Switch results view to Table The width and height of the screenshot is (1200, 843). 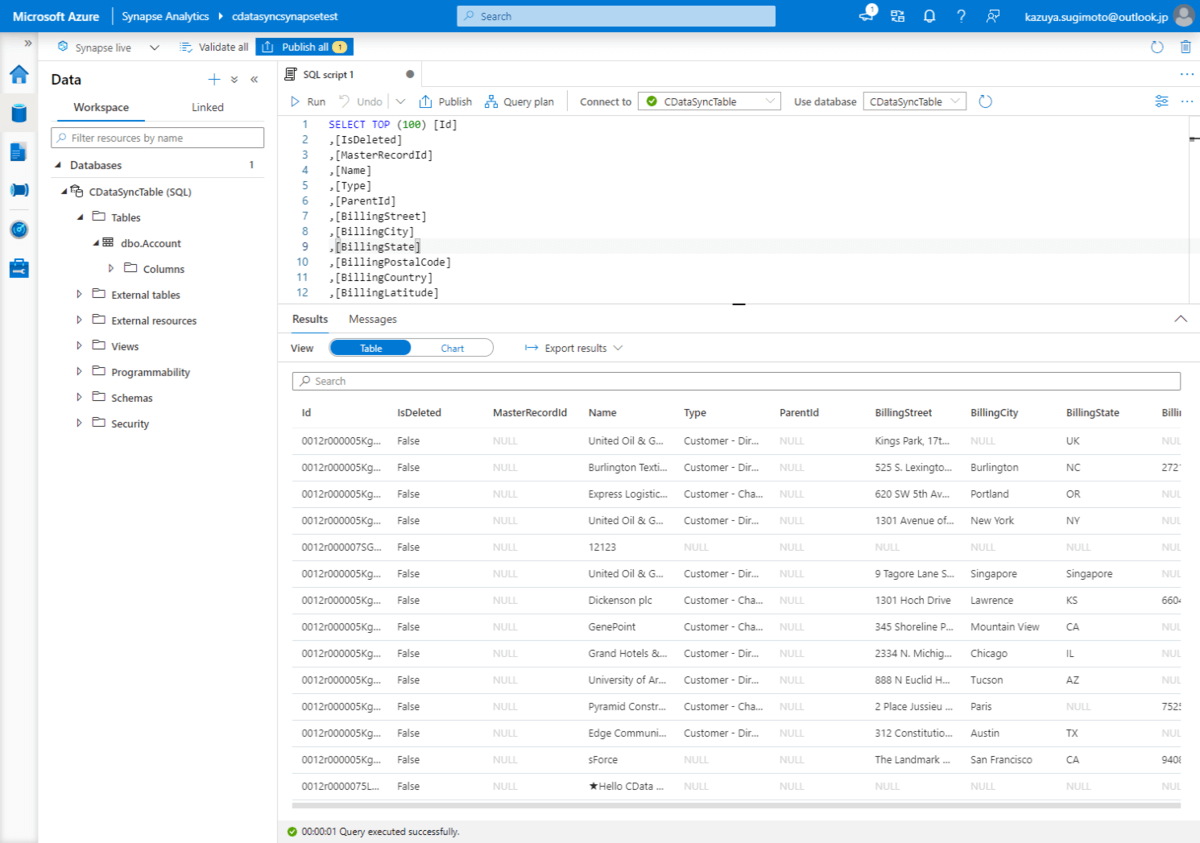click(x=370, y=348)
